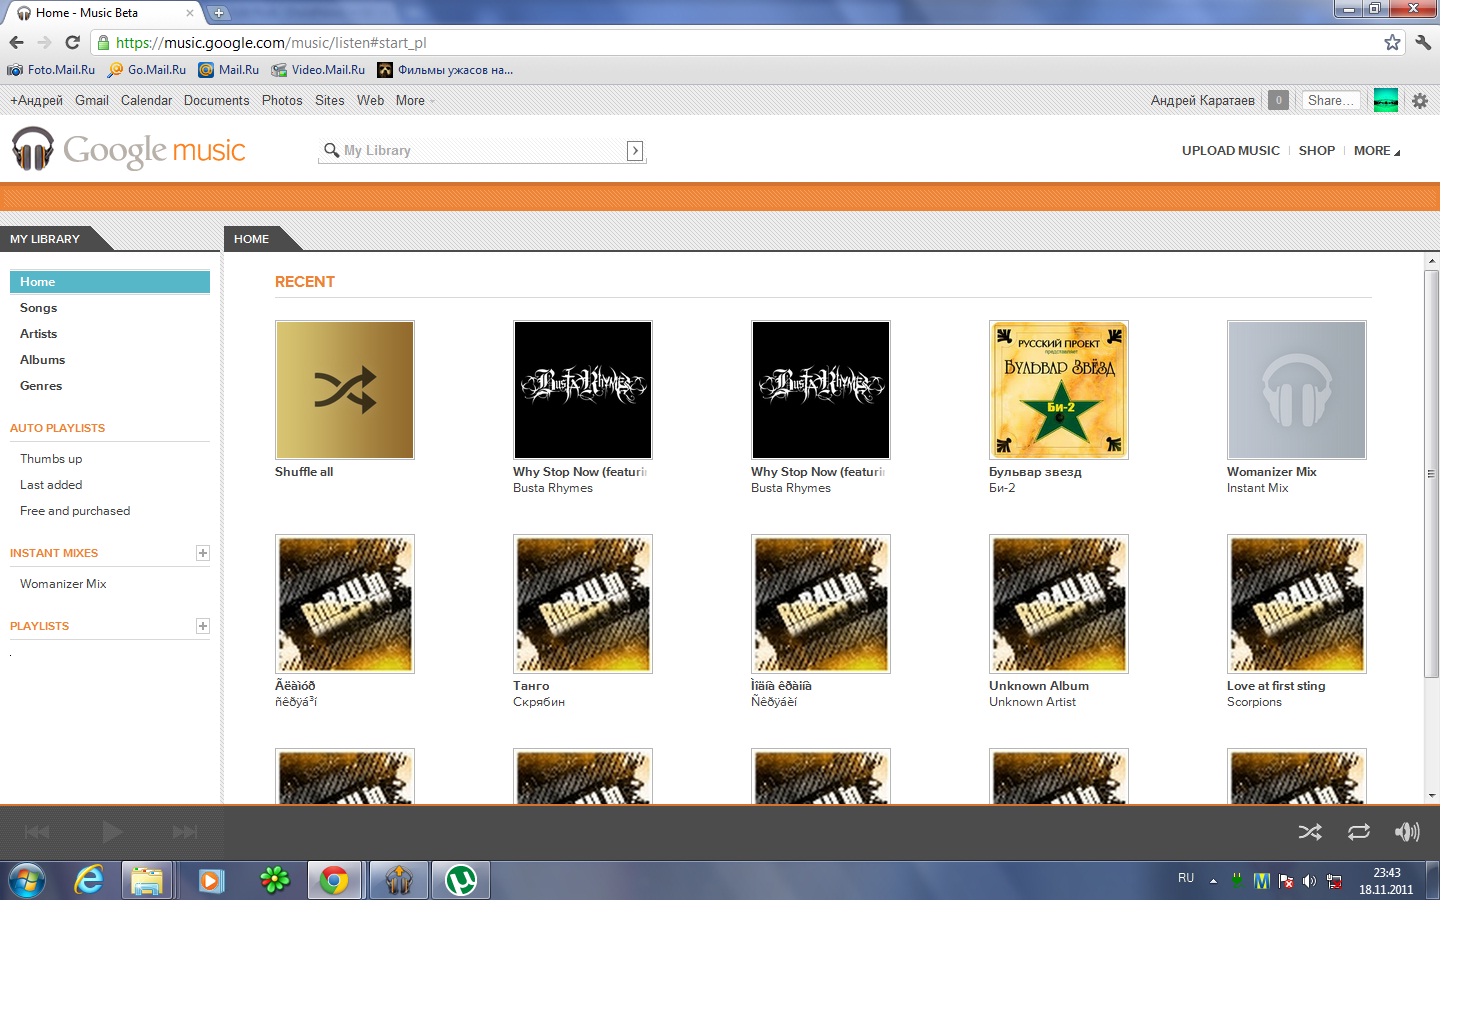Click the browser back arrow
Screen dimensions: 1459x1028
(x=16, y=43)
